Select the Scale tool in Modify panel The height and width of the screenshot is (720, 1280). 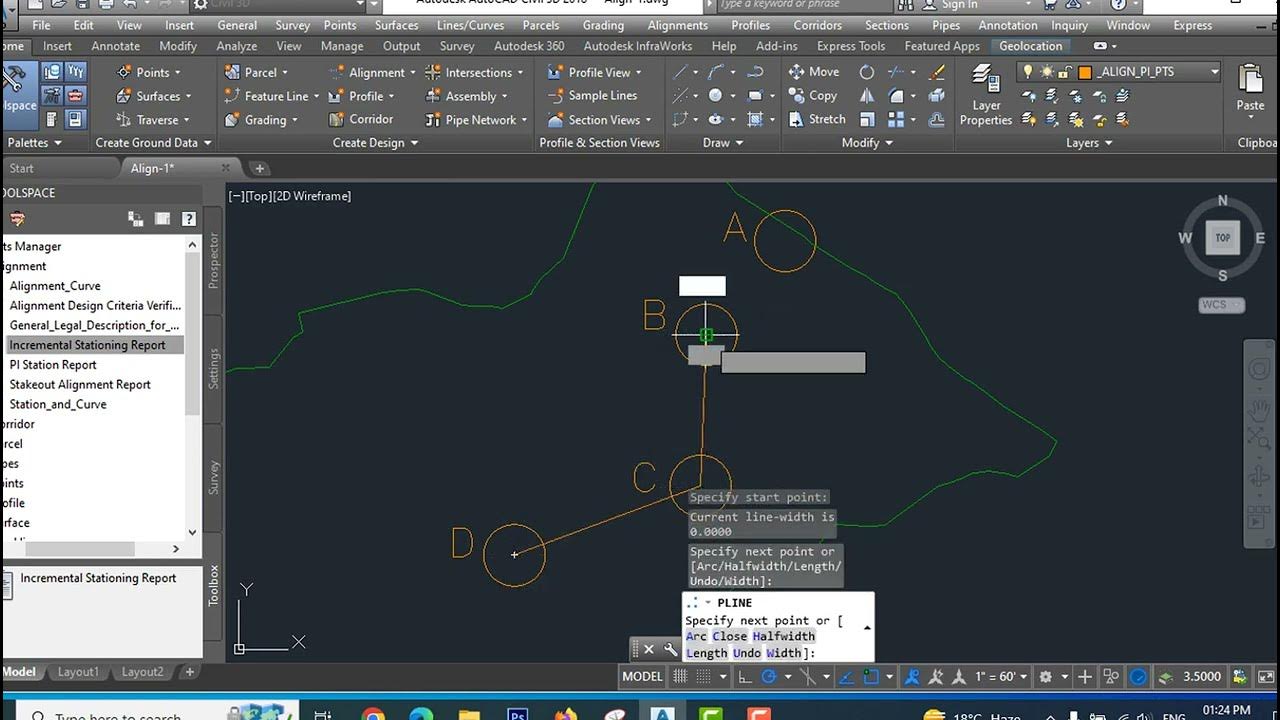[x=867, y=119]
